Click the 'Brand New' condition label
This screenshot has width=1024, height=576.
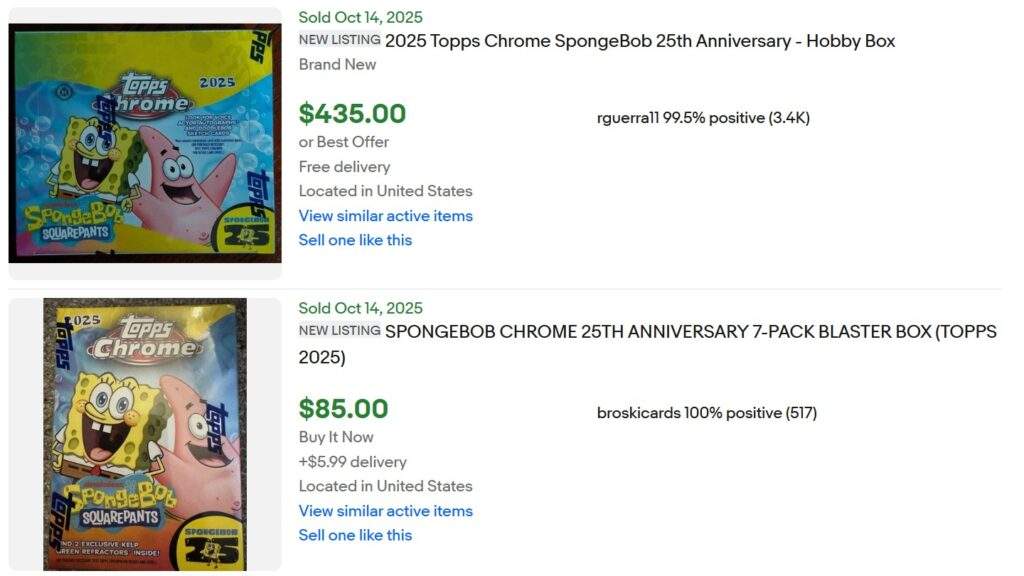[330, 65]
